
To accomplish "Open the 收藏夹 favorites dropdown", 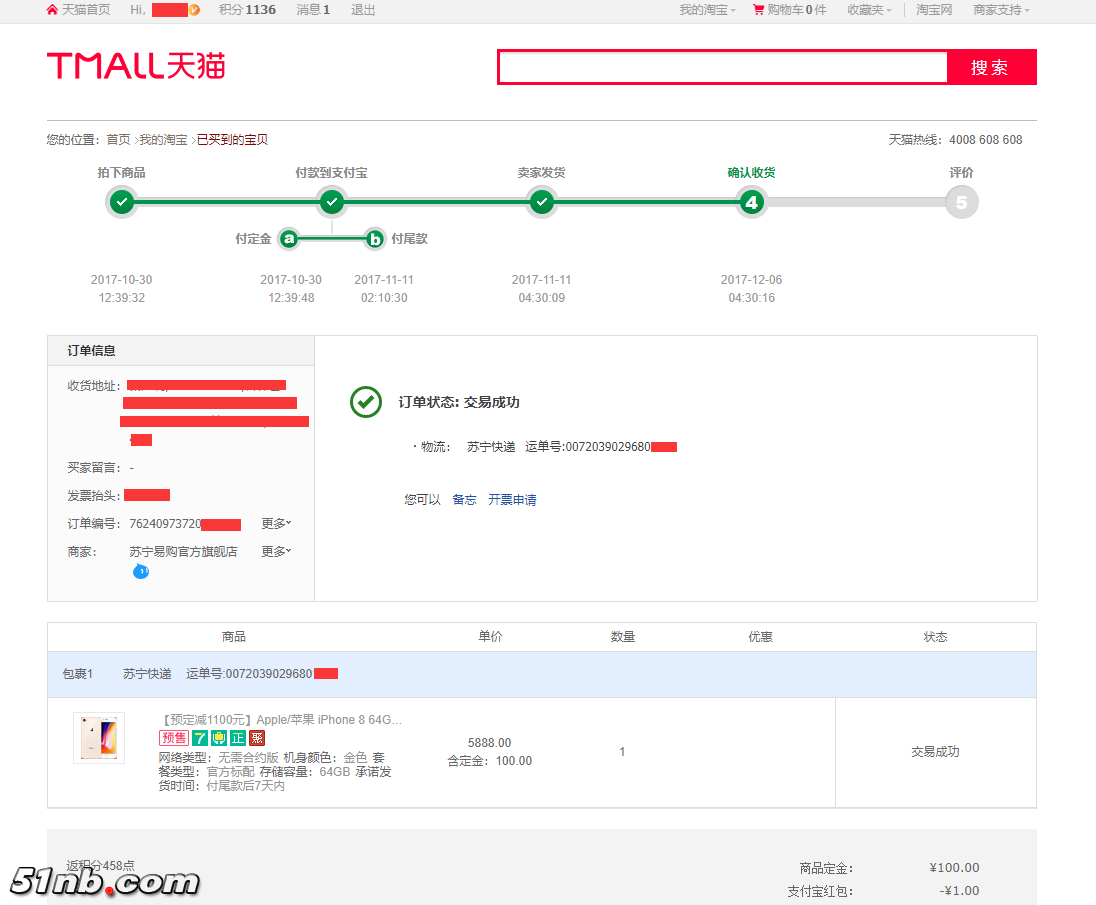I will click(x=868, y=10).
